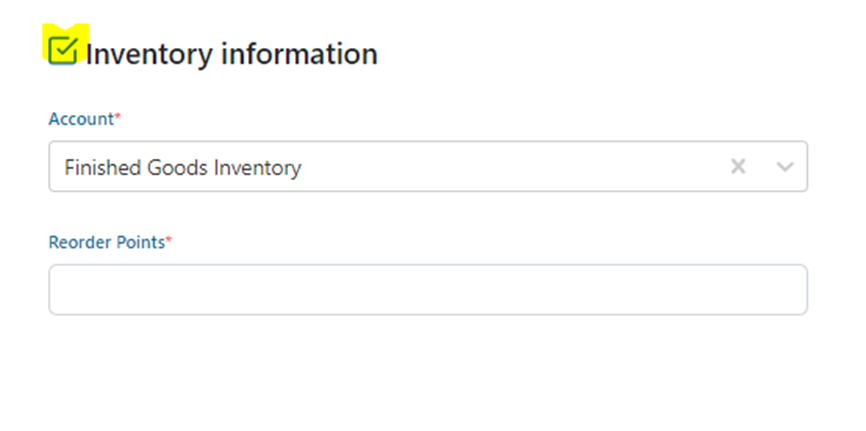Click inside the Reorder Points field
Viewport: 866px width, 431px height.
pyautogui.click(x=428, y=290)
